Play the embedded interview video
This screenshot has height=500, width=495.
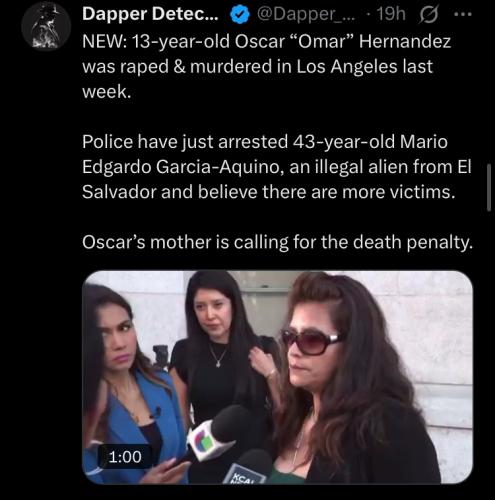click(x=277, y=377)
